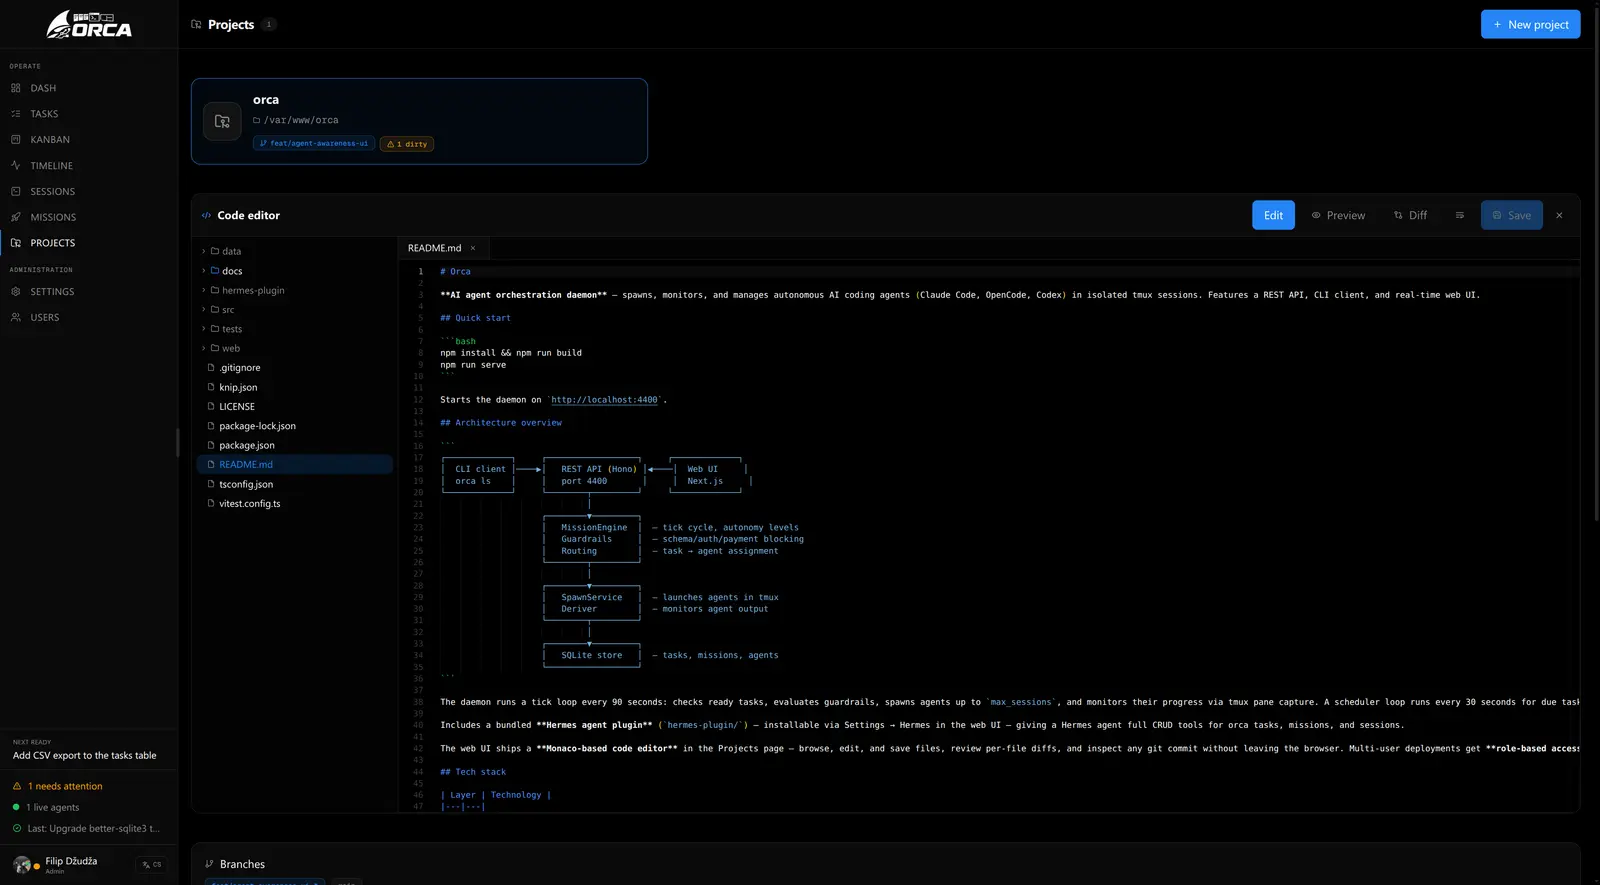Click the docs folder icon in the file tree

click(x=215, y=271)
